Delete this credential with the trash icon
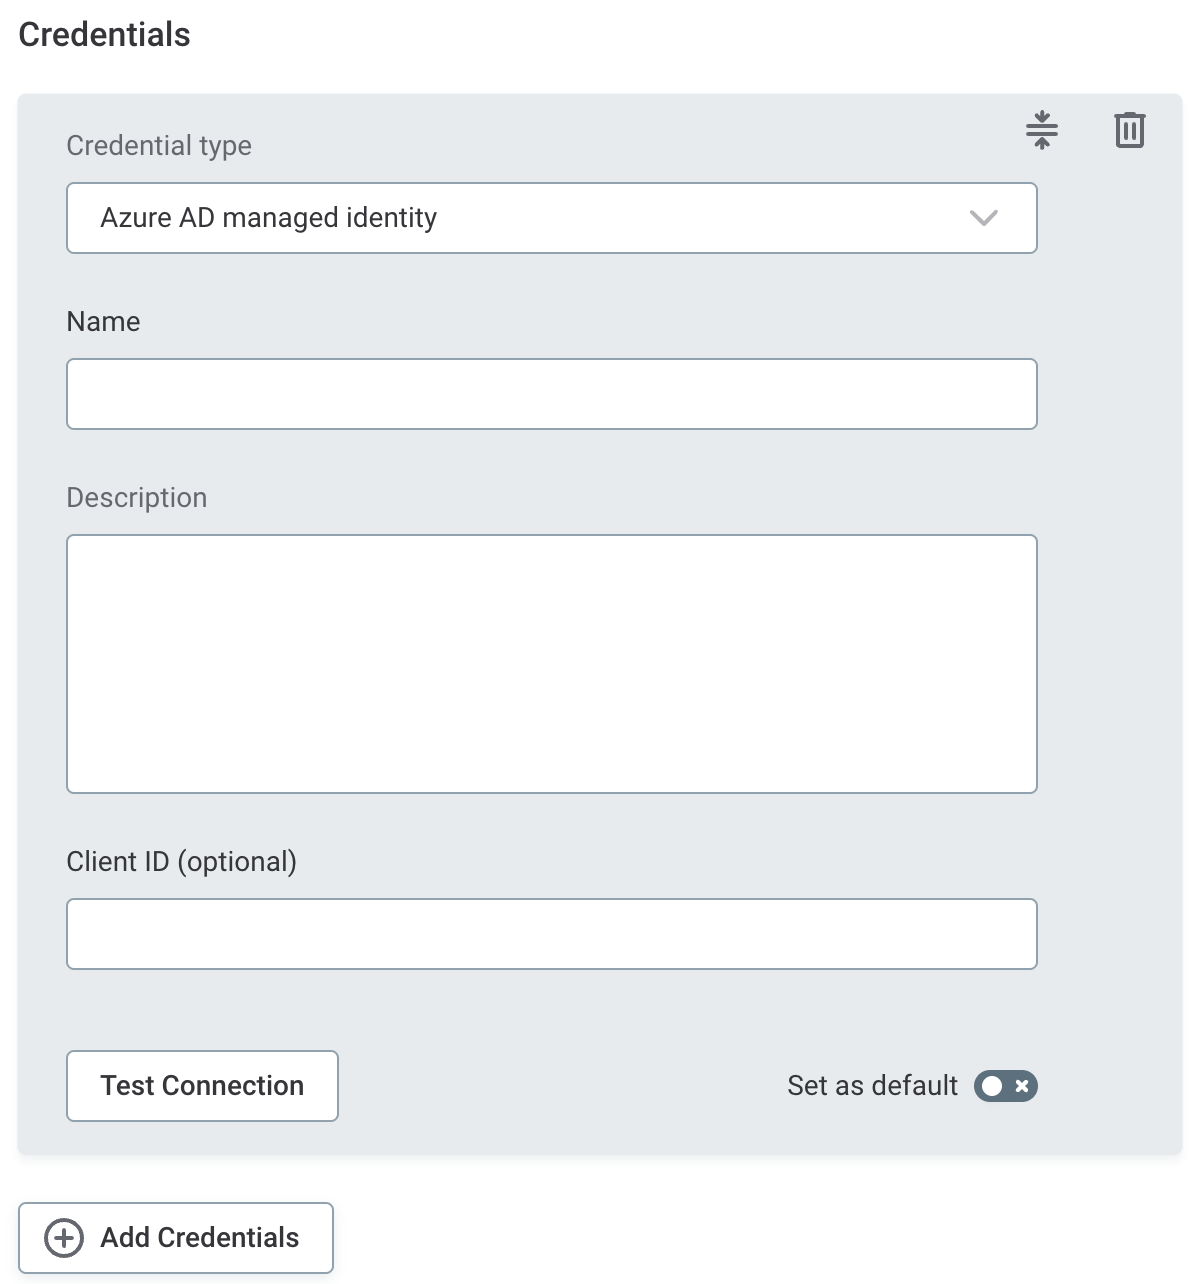Viewport: 1200px width, 1284px height. pos(1129,130)
